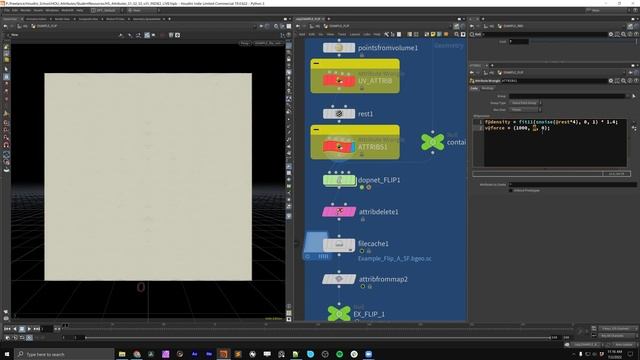Image resolution: width=640 pixels, height=360 pixels.
Task: Open the Edit menu in main menu bar
Action: (x=15, y=10)
